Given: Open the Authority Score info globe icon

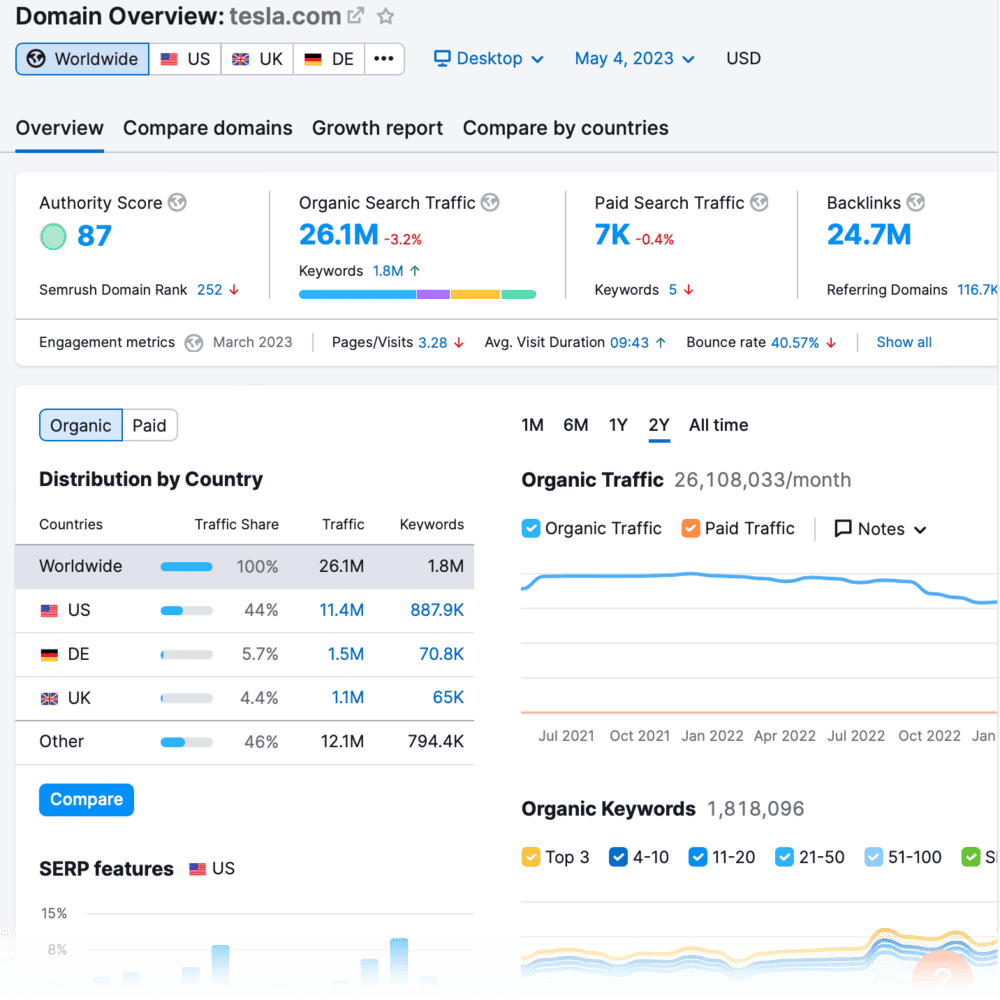Looking at the screenshot, I should coord(177,202).
